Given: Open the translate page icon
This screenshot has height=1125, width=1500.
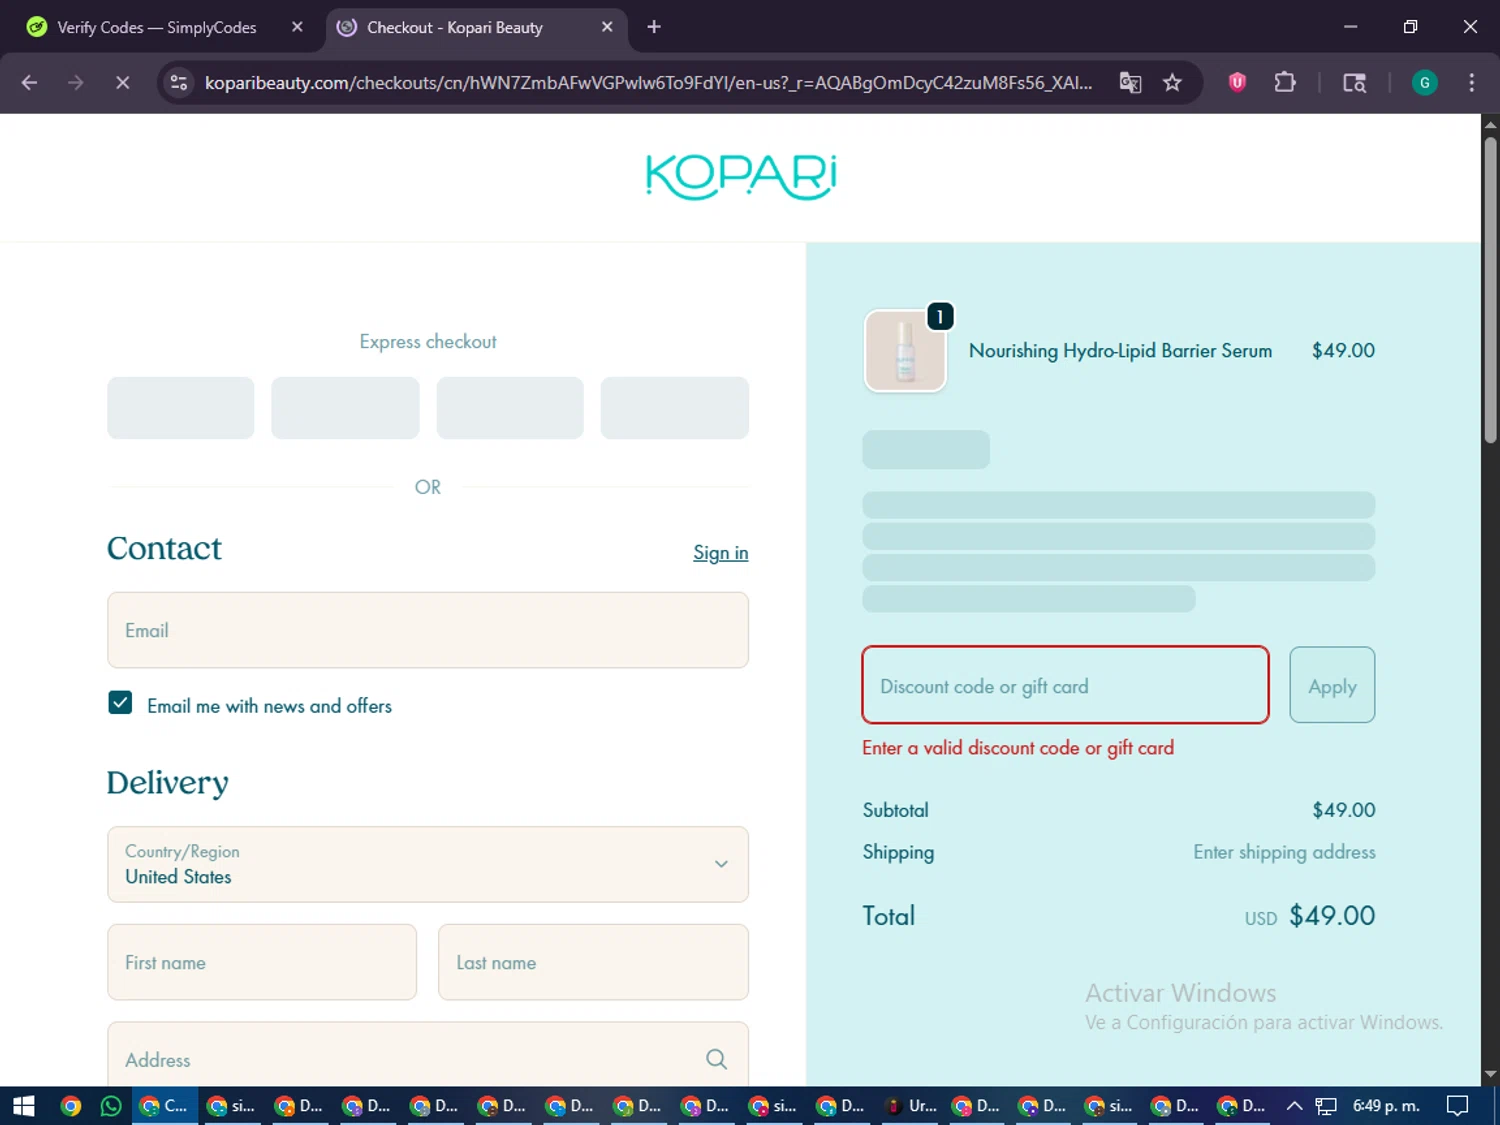Looking at the screenshot, I should [1130, 83].
